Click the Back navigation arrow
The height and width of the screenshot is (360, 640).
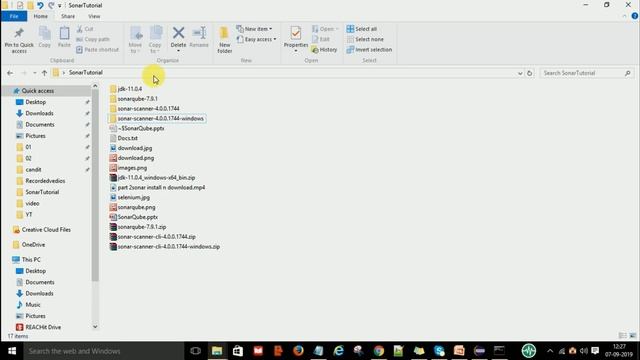tap(10, 73)
